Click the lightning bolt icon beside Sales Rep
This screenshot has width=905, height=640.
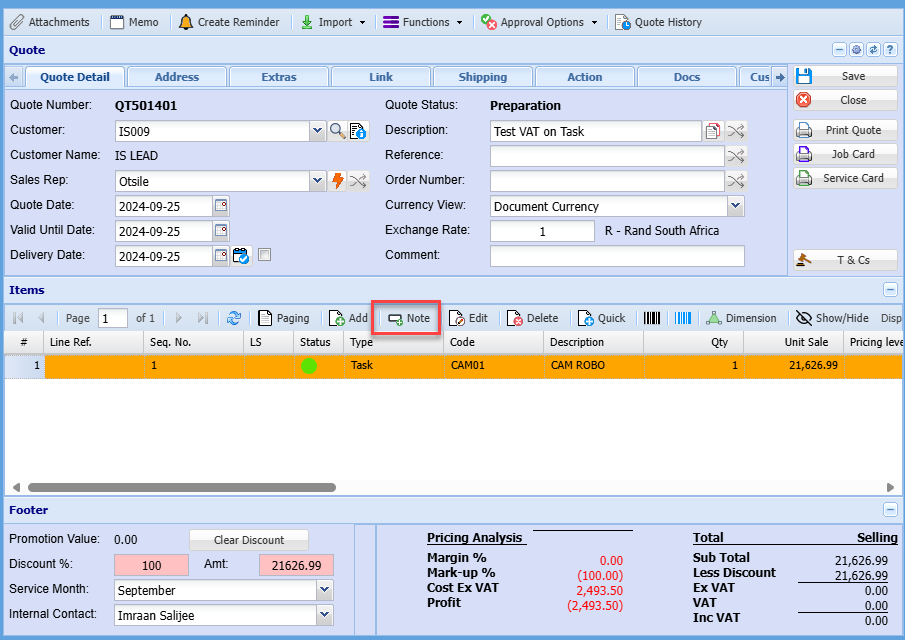[x=338, y=181]
